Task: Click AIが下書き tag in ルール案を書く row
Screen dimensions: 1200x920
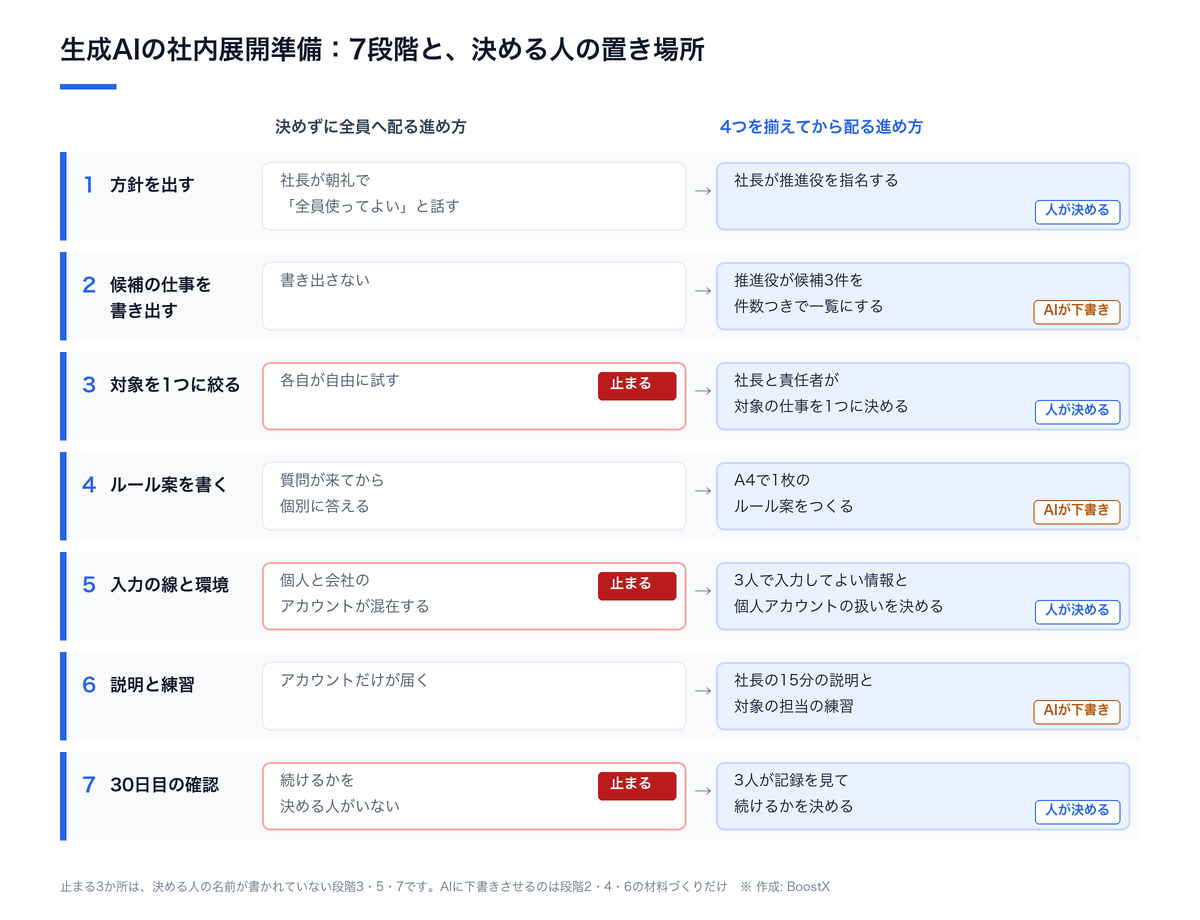Action: coord(1077,511)
